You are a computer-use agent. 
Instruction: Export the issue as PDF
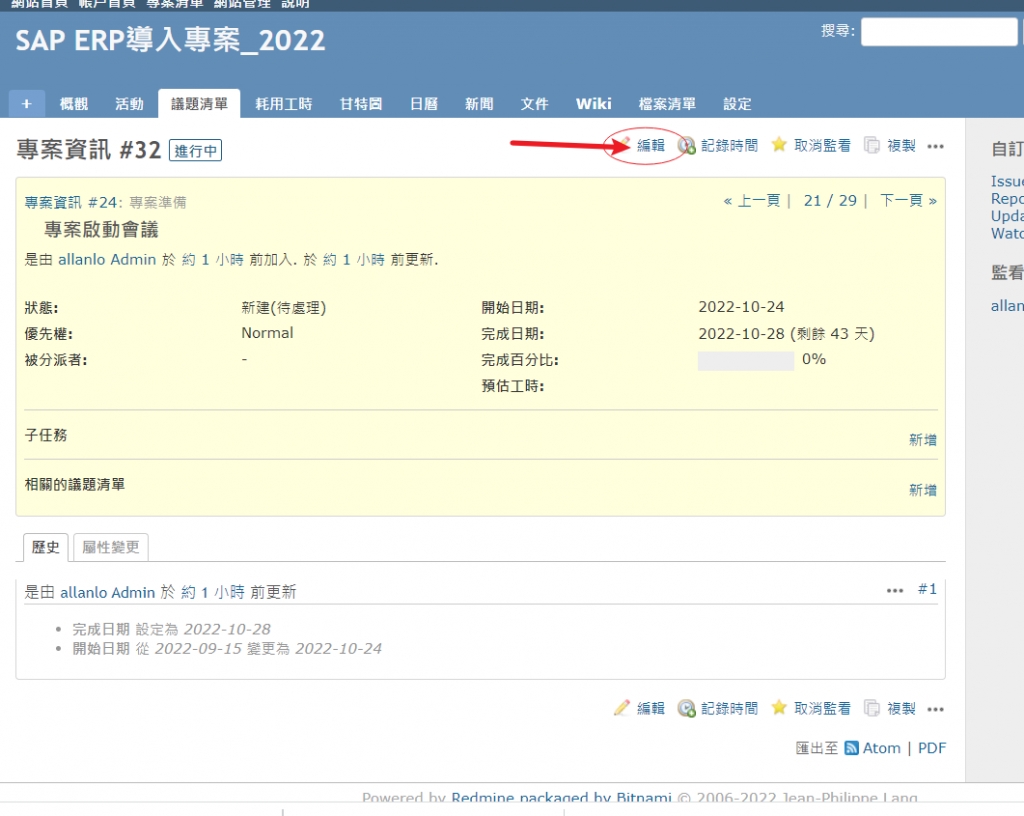(931, 748)
